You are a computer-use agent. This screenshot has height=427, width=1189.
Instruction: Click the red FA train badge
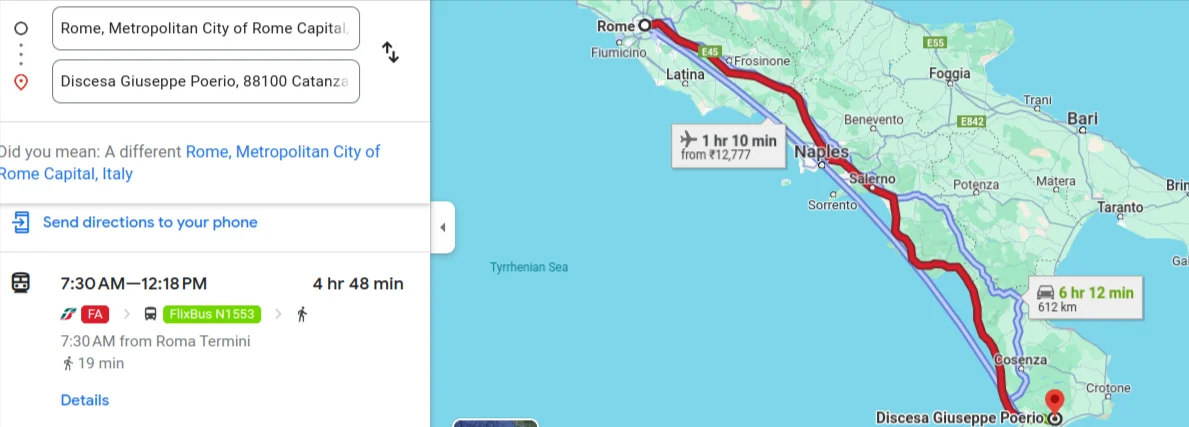click(95, 314)
